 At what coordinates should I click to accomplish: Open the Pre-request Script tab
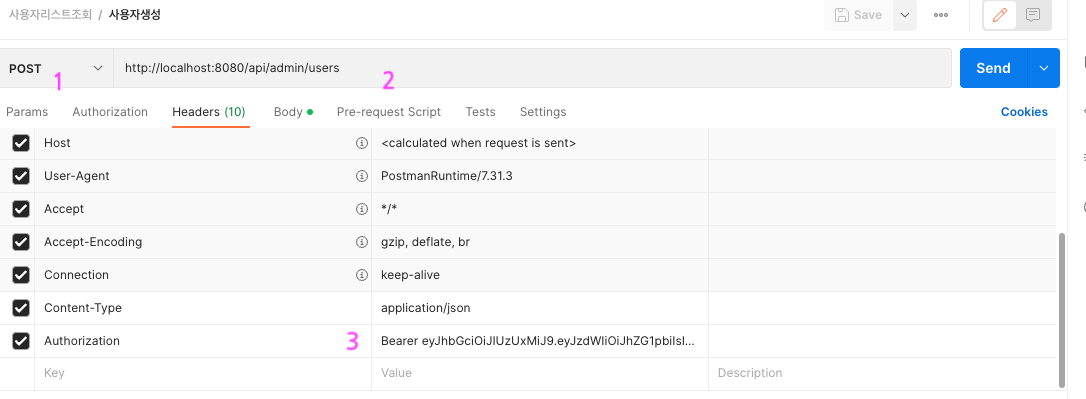click(389, 112)
